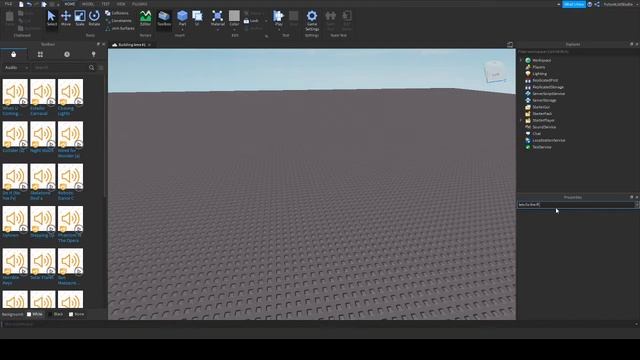Set Toolbox background to None
Image resolution: width=640 pixels, height=360 pixels.
point(76,314)
